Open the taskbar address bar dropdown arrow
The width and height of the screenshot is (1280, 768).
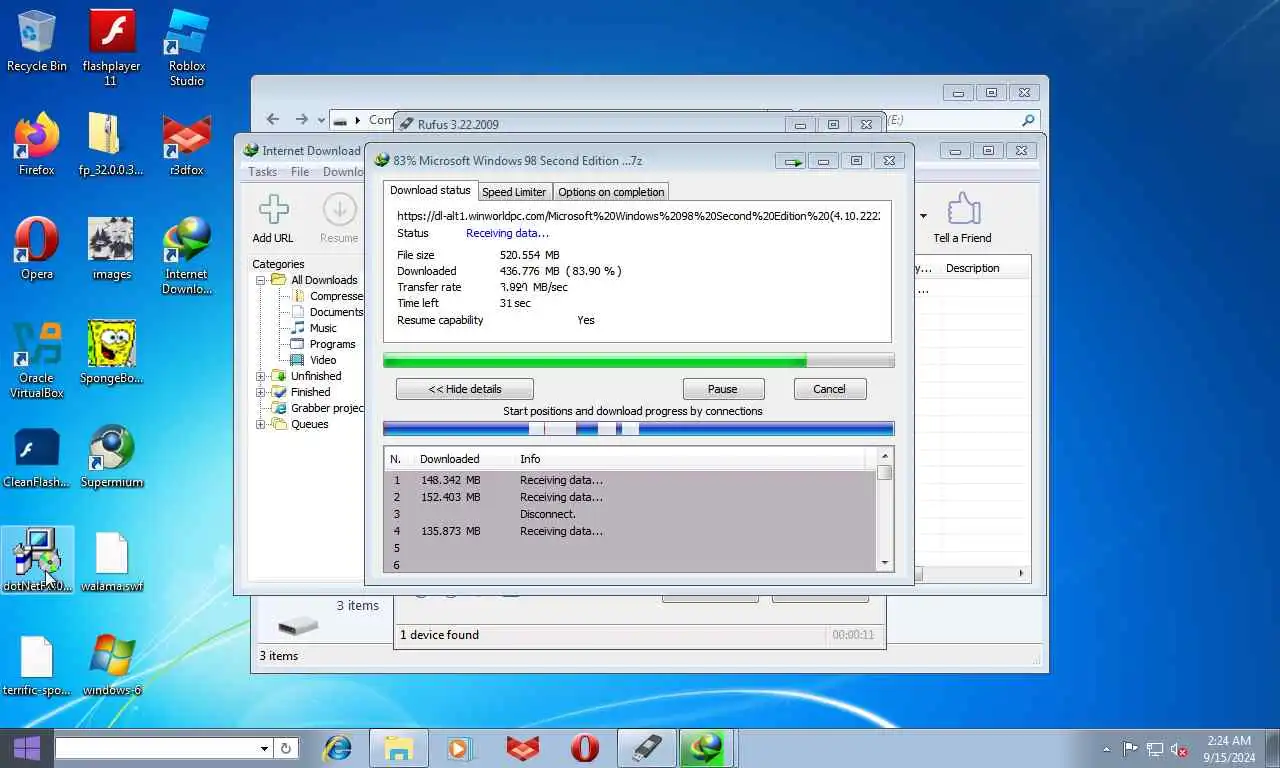264,748
